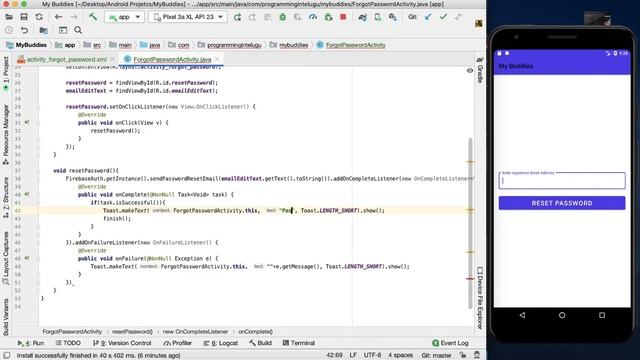Open the Build tool window

[x=260, y=343]
